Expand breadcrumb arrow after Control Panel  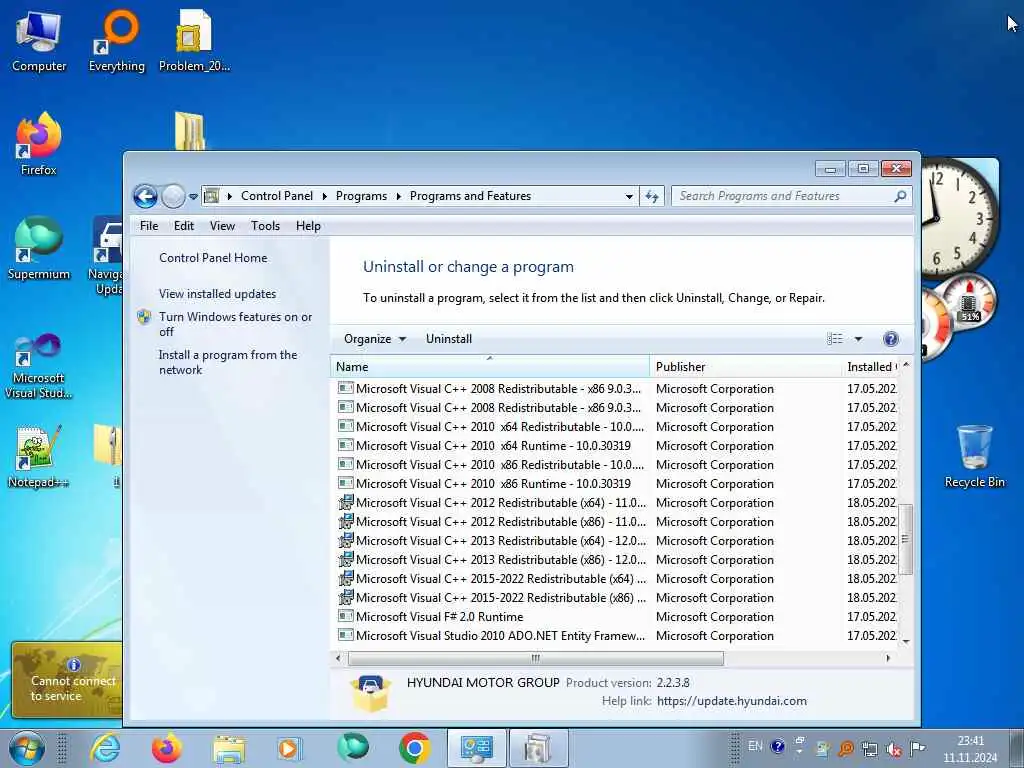325,196
